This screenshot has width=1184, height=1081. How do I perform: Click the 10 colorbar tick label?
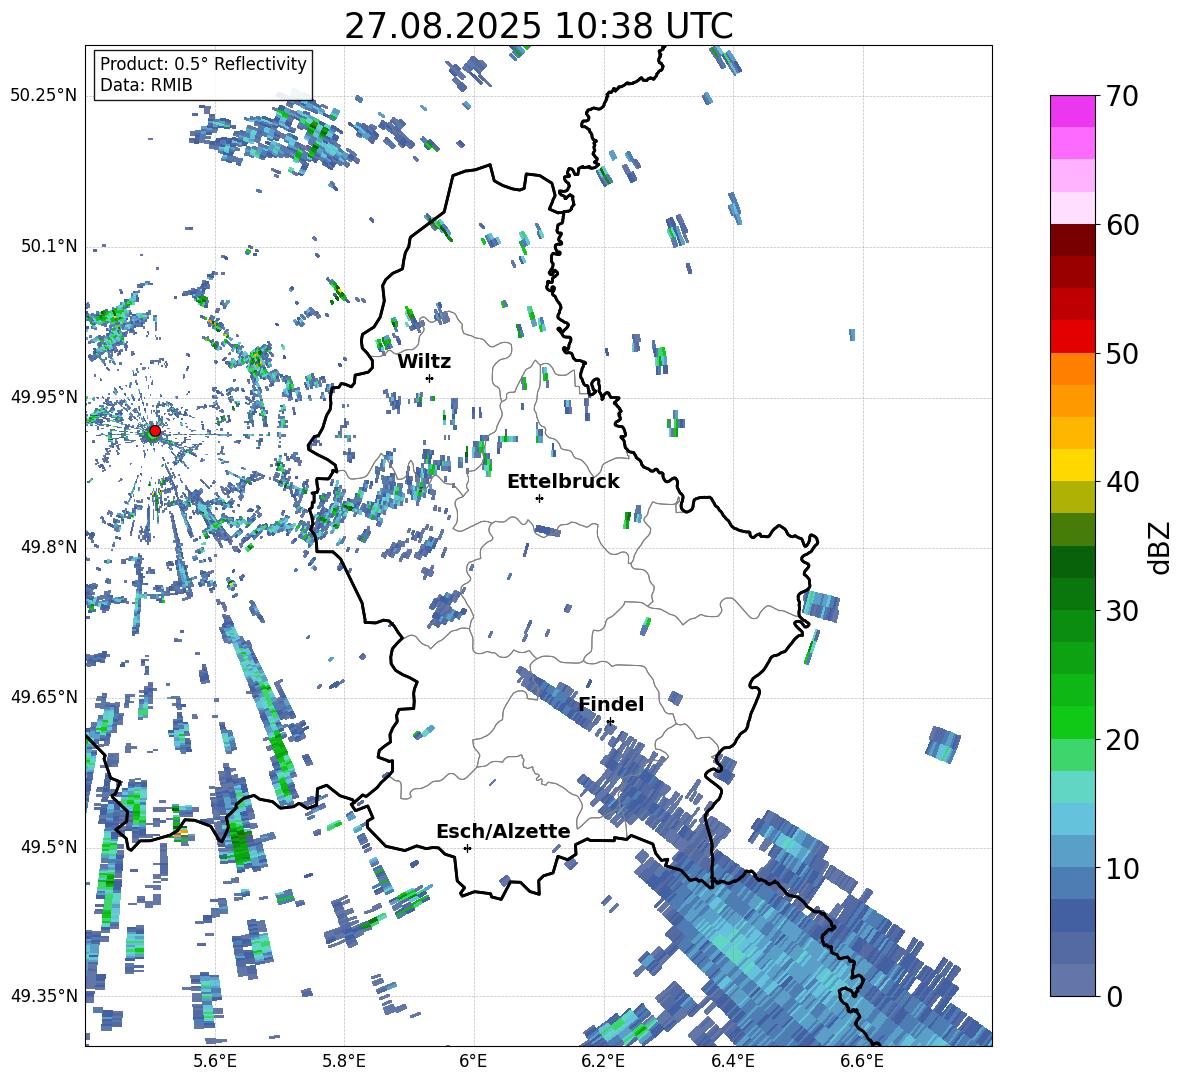[1121, 868]
